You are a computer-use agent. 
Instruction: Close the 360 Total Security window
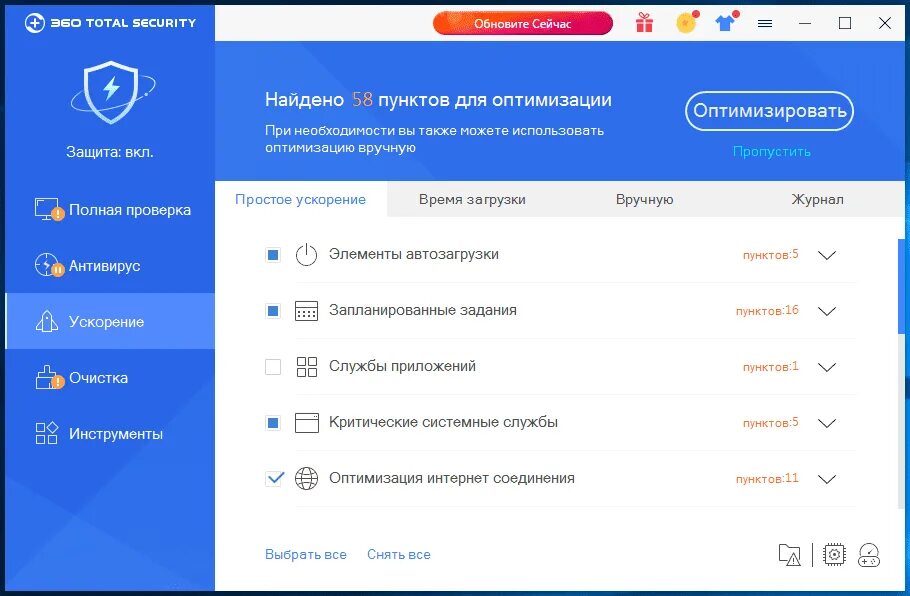click(x=884, y=23)
